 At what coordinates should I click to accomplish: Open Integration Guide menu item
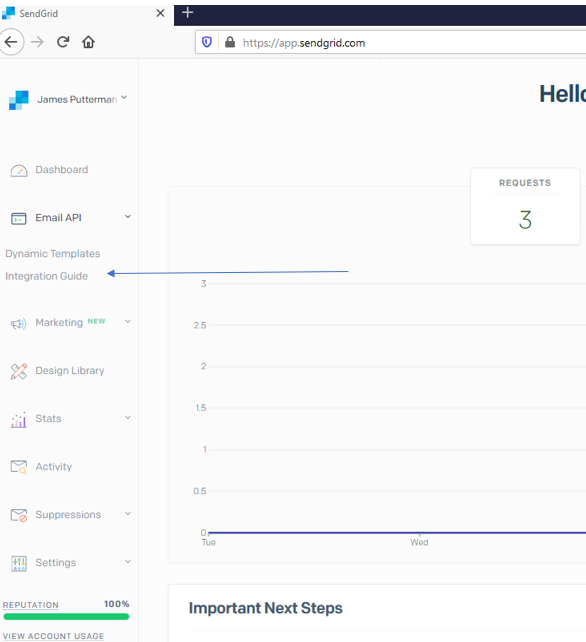pyautogui.click(x=47, y=276)
